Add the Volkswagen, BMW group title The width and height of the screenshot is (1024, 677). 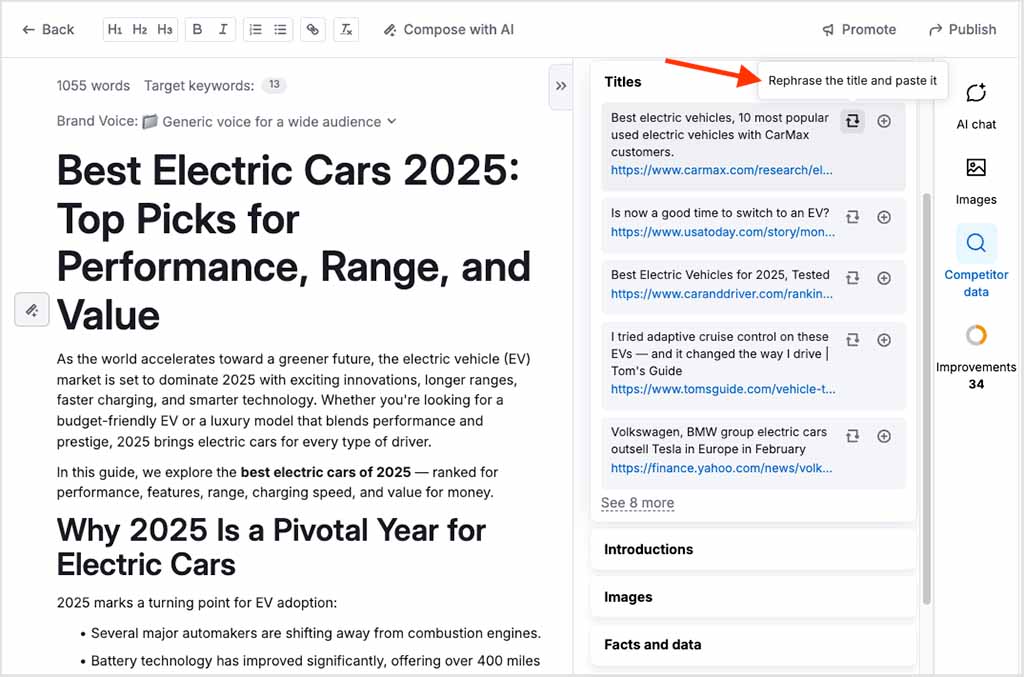pyautogui.click(x=884, y=436)
